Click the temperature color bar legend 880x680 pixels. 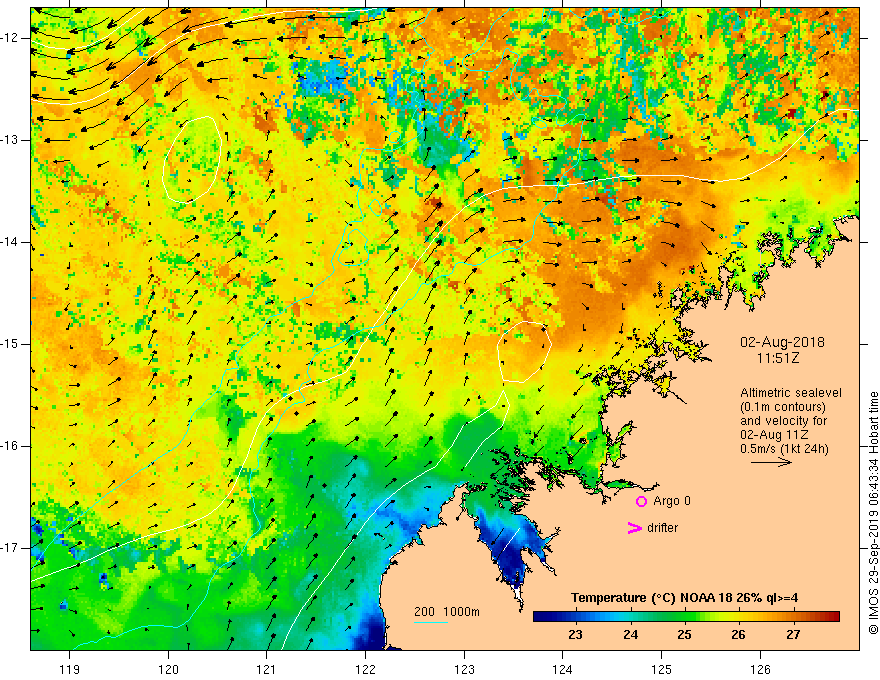(x=686, y=617)
